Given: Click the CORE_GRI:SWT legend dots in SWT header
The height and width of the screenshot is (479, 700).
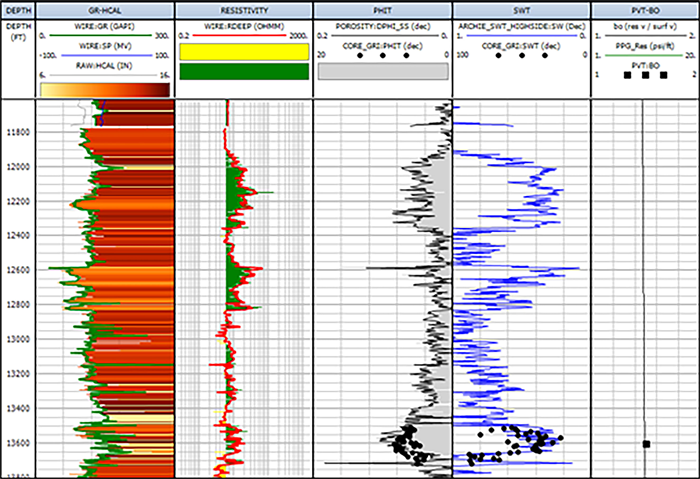Looking at the screenshot, I should pos(521,55).
